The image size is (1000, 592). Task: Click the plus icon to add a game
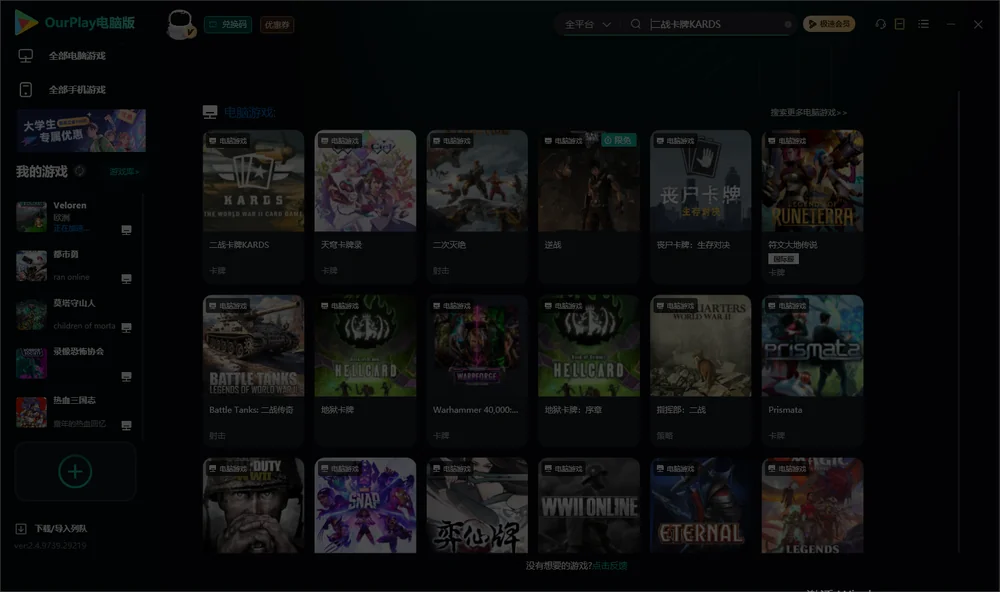click(x=75, y=471)
